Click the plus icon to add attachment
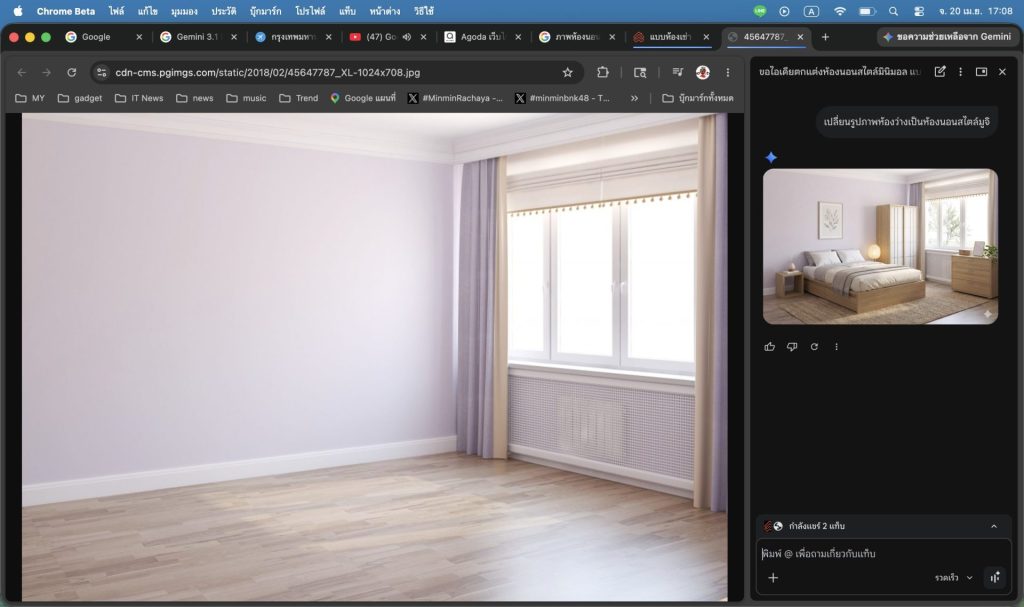 click(773, 577)
